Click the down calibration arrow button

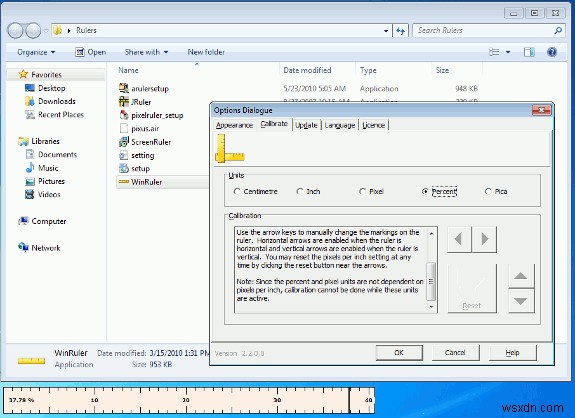(521, 301)
